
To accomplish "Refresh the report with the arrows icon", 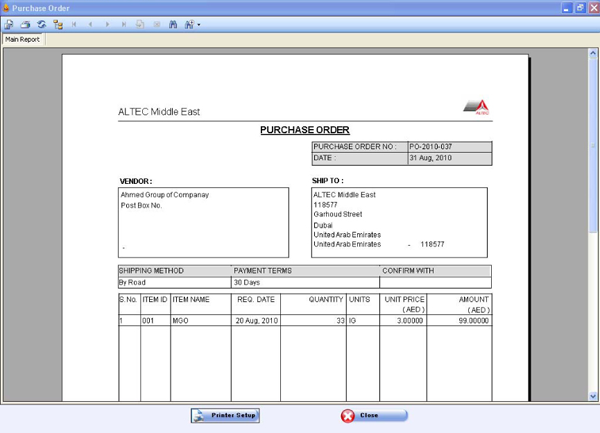I will (x=41, y=24).
